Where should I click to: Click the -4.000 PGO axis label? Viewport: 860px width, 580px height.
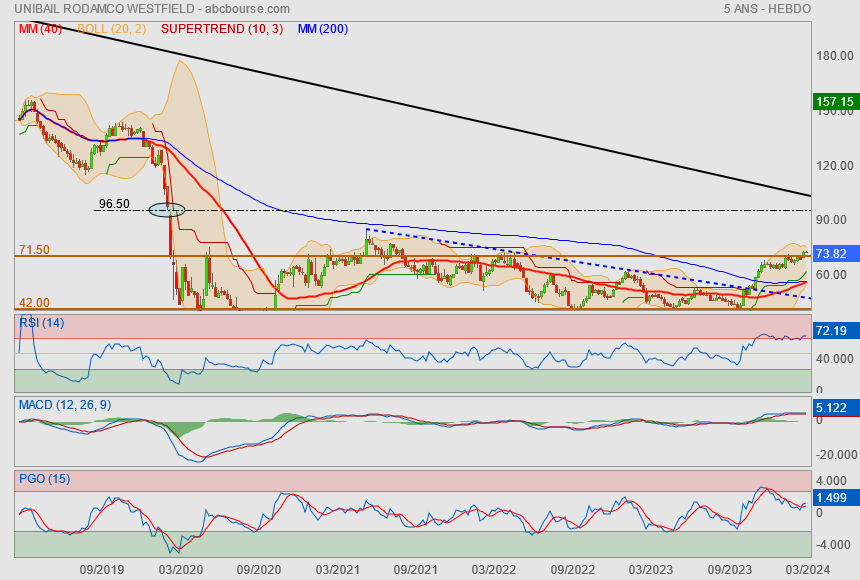833,545
